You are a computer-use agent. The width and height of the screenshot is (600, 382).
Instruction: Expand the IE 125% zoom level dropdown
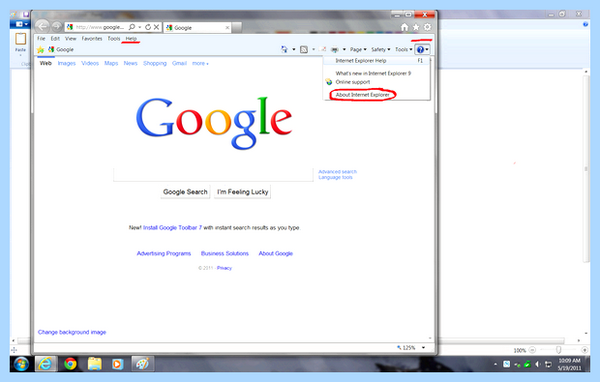point(424,348)
